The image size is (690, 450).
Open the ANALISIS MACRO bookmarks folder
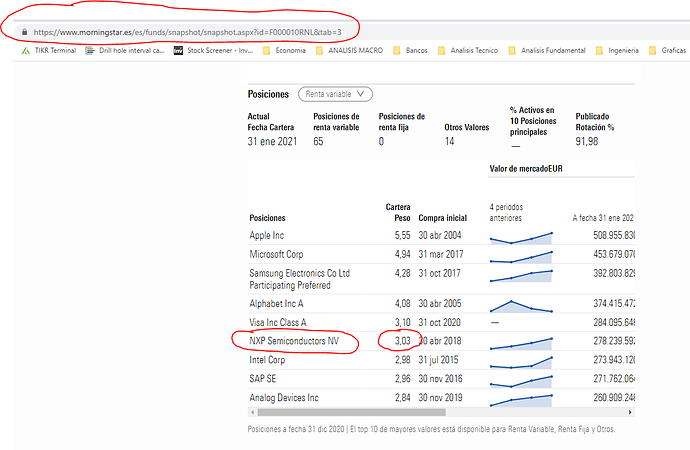[x=349, y=51]
